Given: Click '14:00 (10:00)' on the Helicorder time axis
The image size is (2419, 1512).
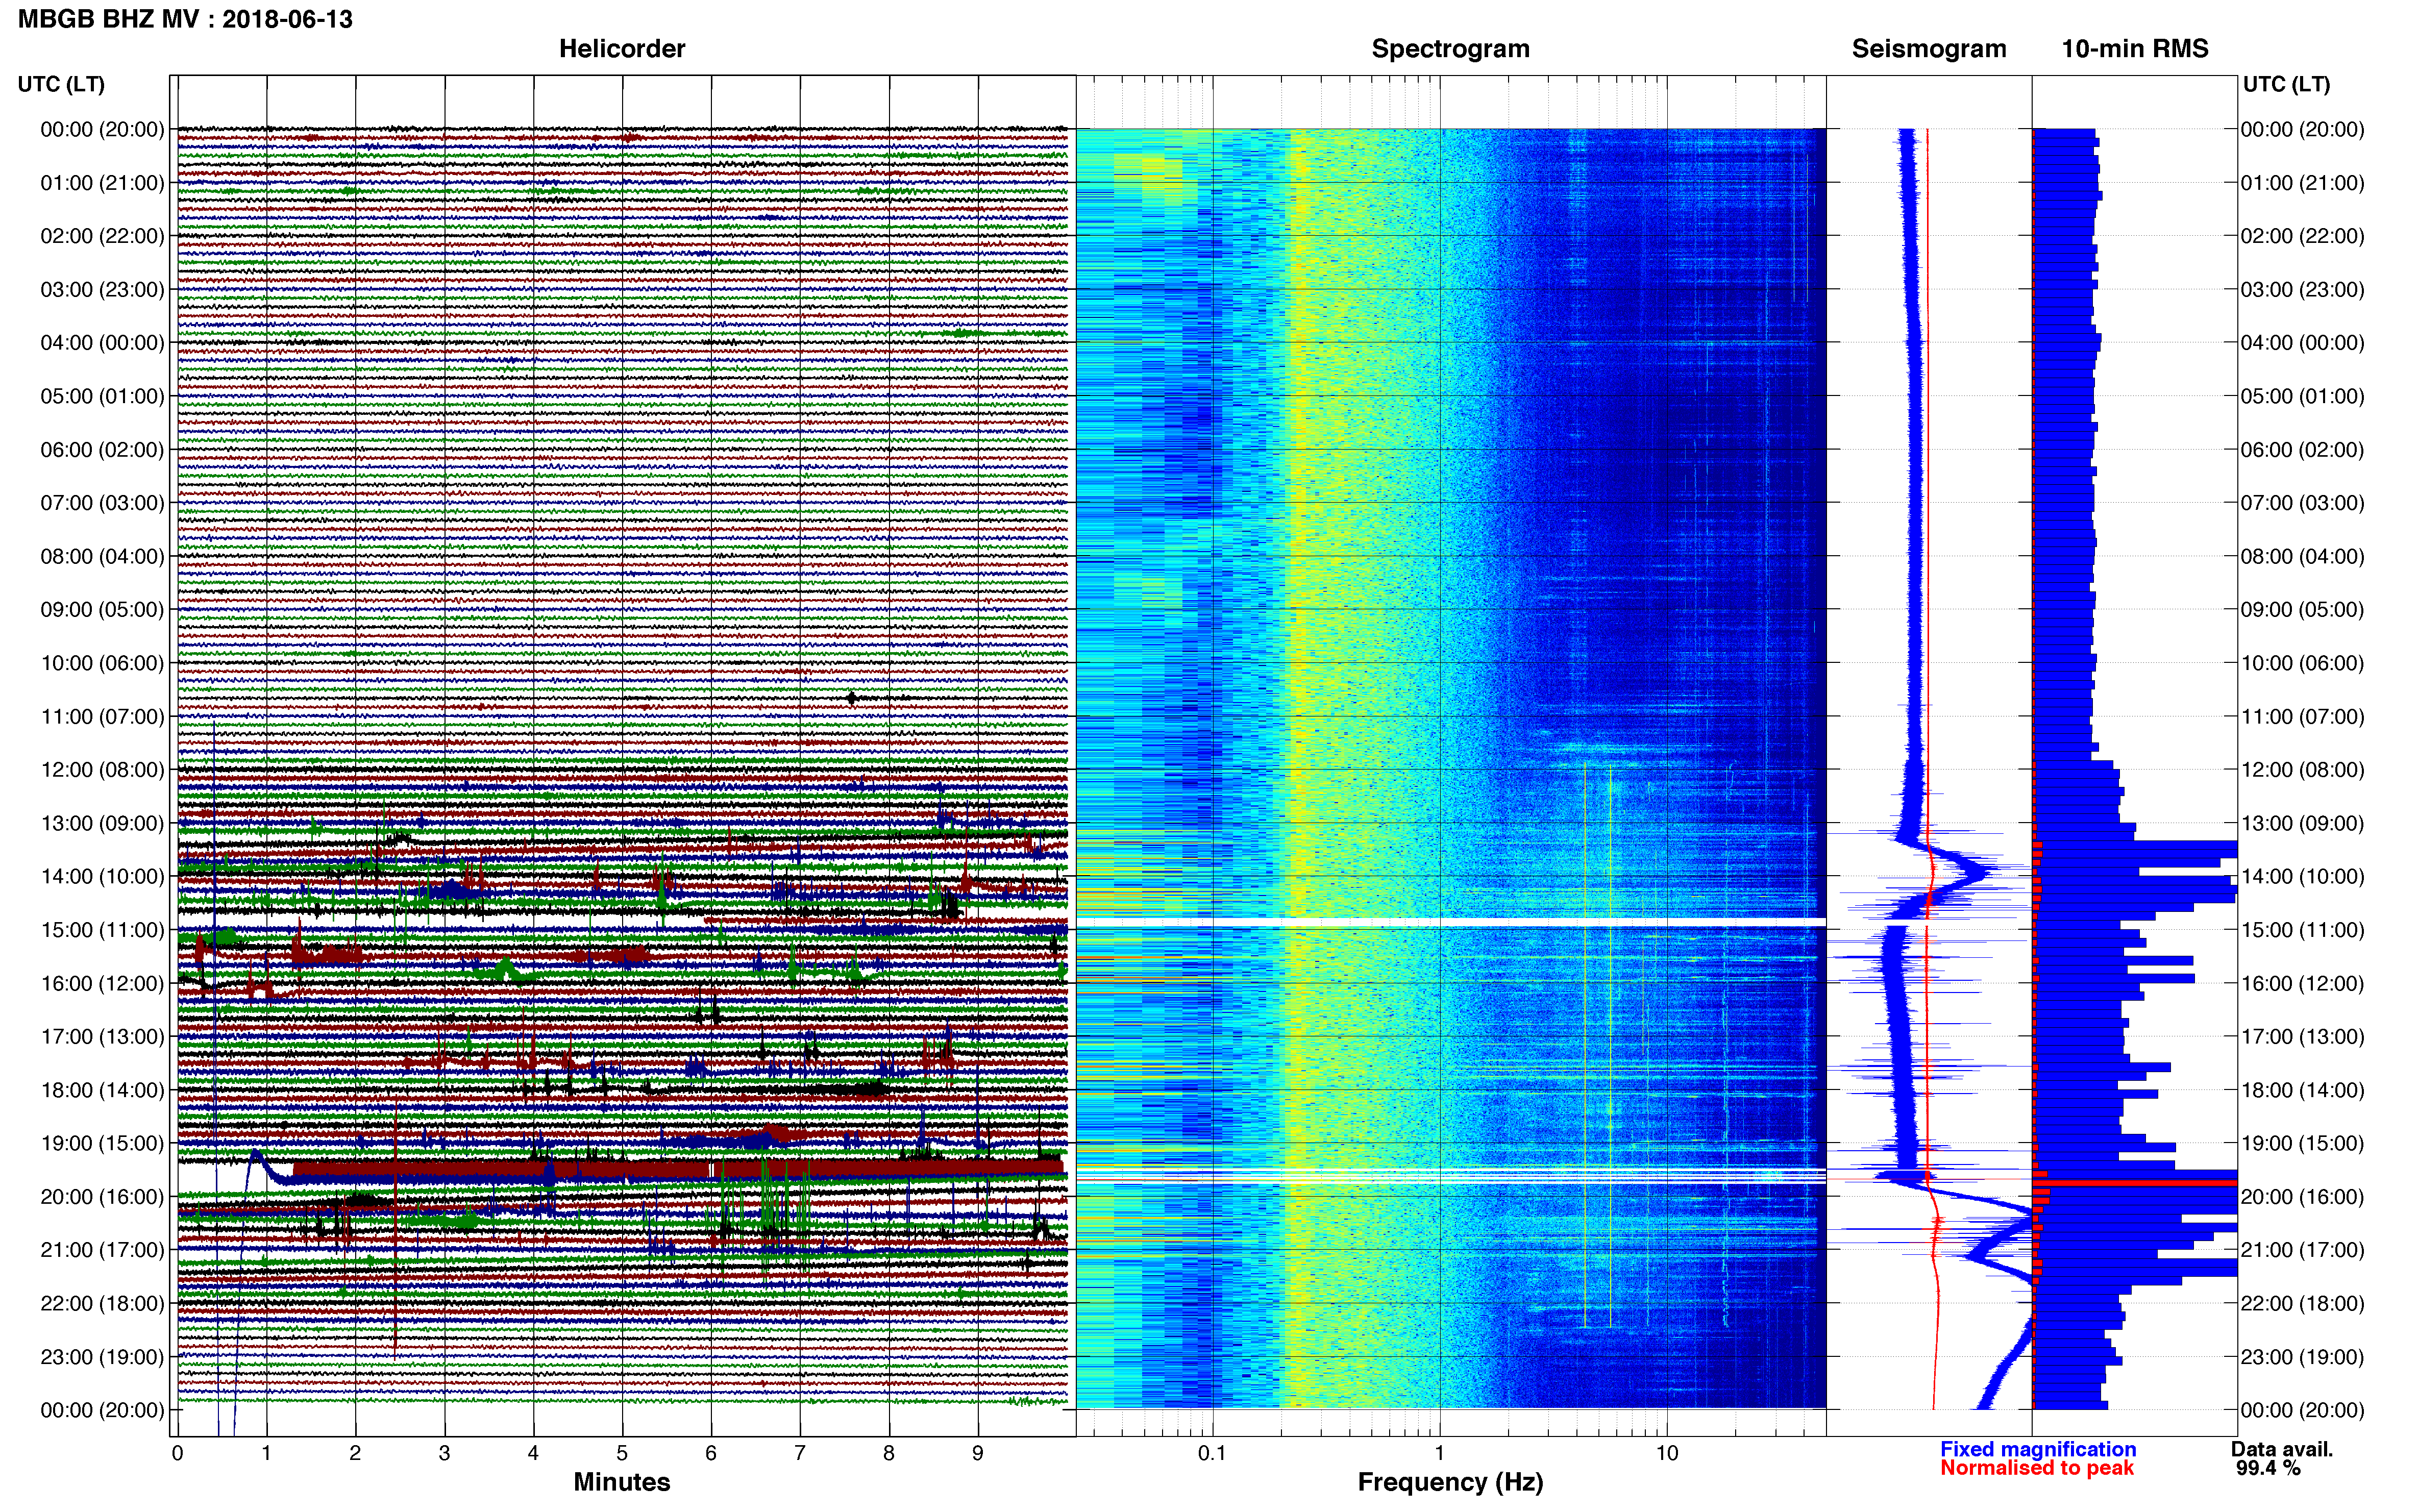Looking at the screenshot, I should point(102,877).
